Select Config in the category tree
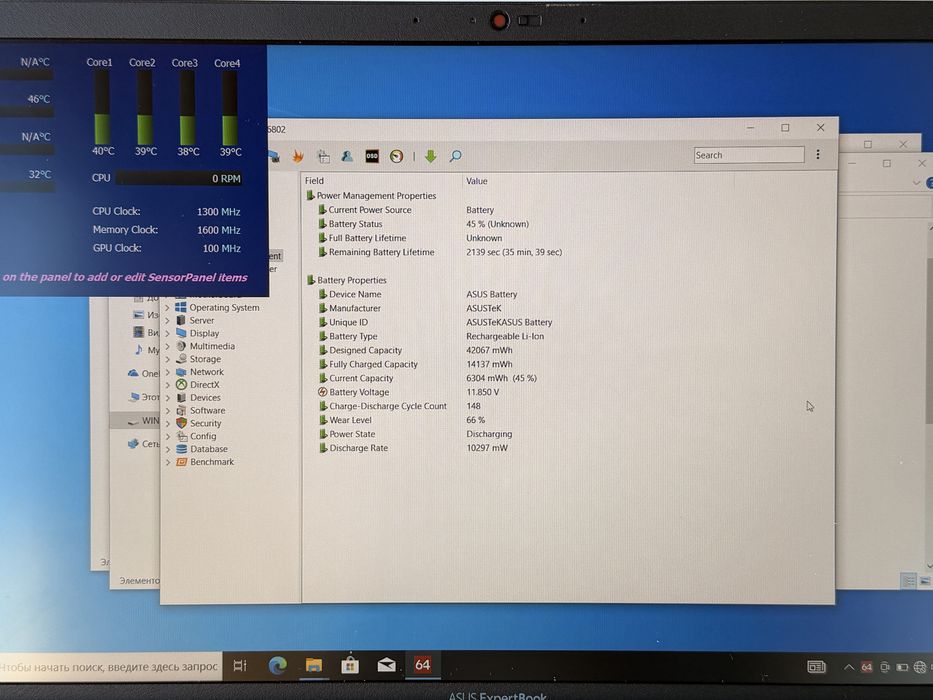 click(203, 436)
